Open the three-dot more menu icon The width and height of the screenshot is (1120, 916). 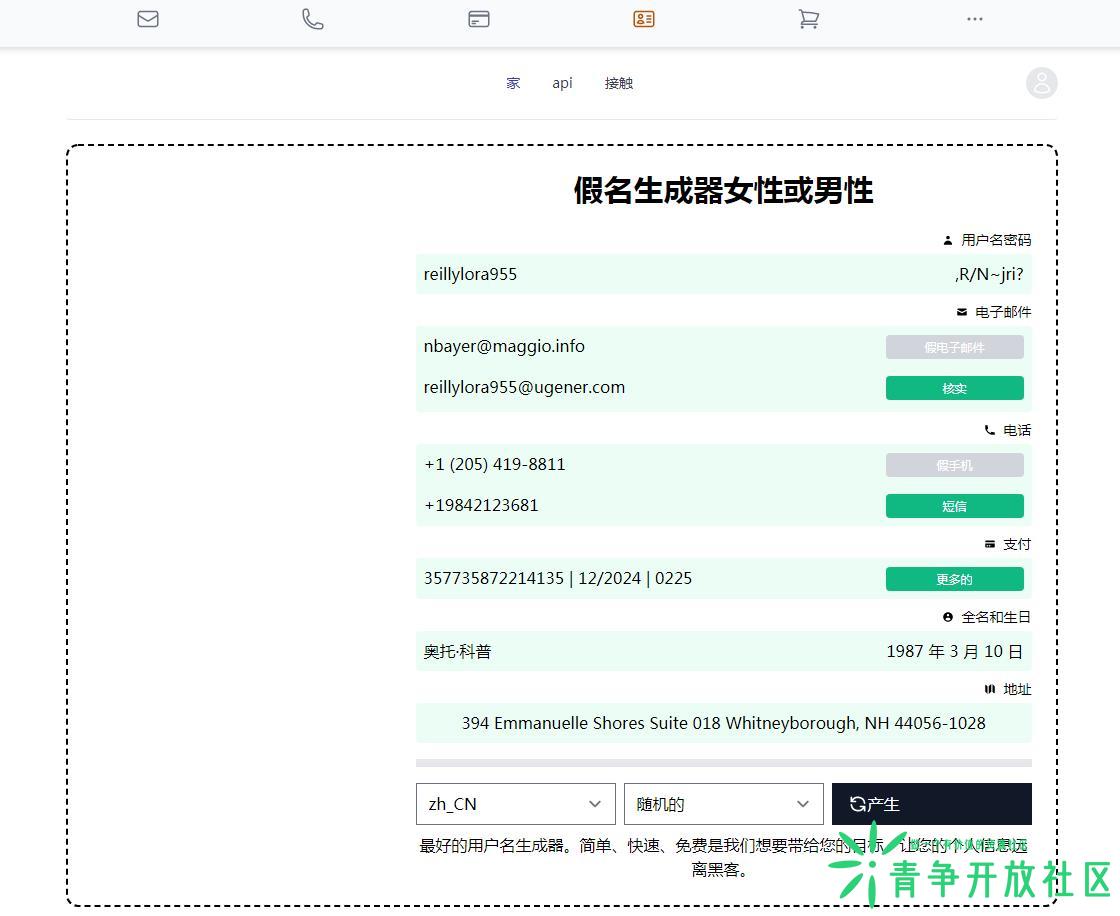(974, 19)
